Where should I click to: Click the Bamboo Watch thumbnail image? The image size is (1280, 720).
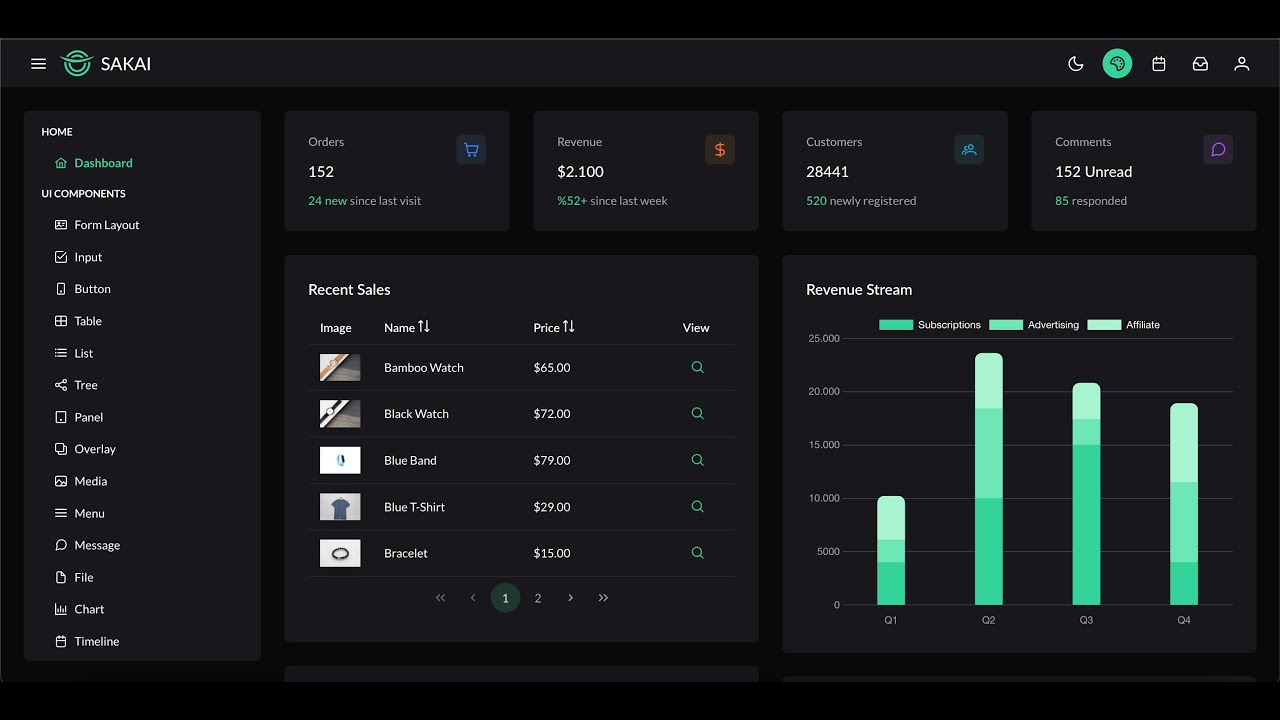[340, 367]
